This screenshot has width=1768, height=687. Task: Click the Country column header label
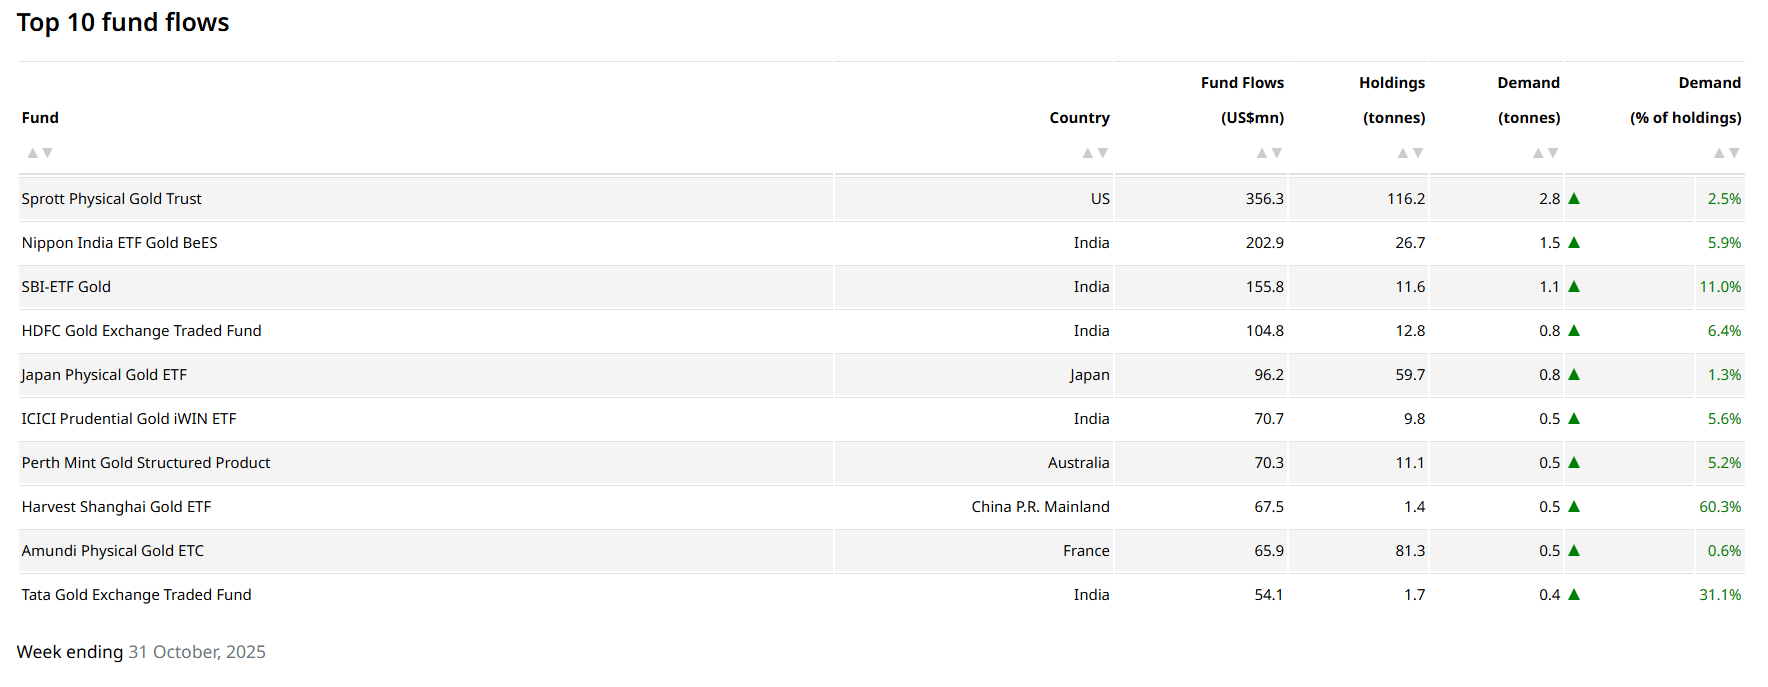coord(1079,118)
